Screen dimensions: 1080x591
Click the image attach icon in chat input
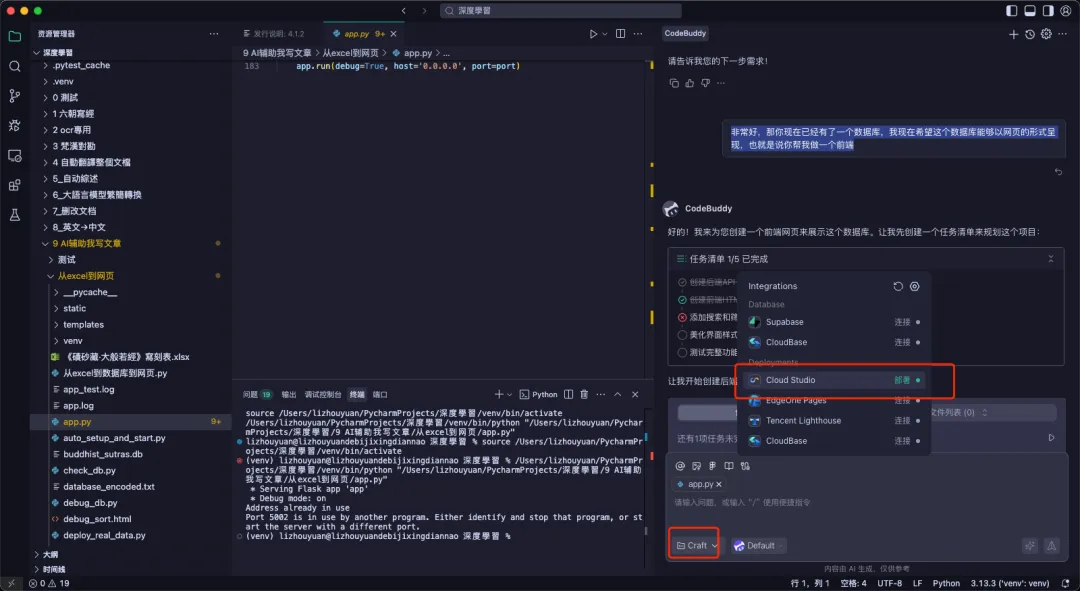[696, 466]
